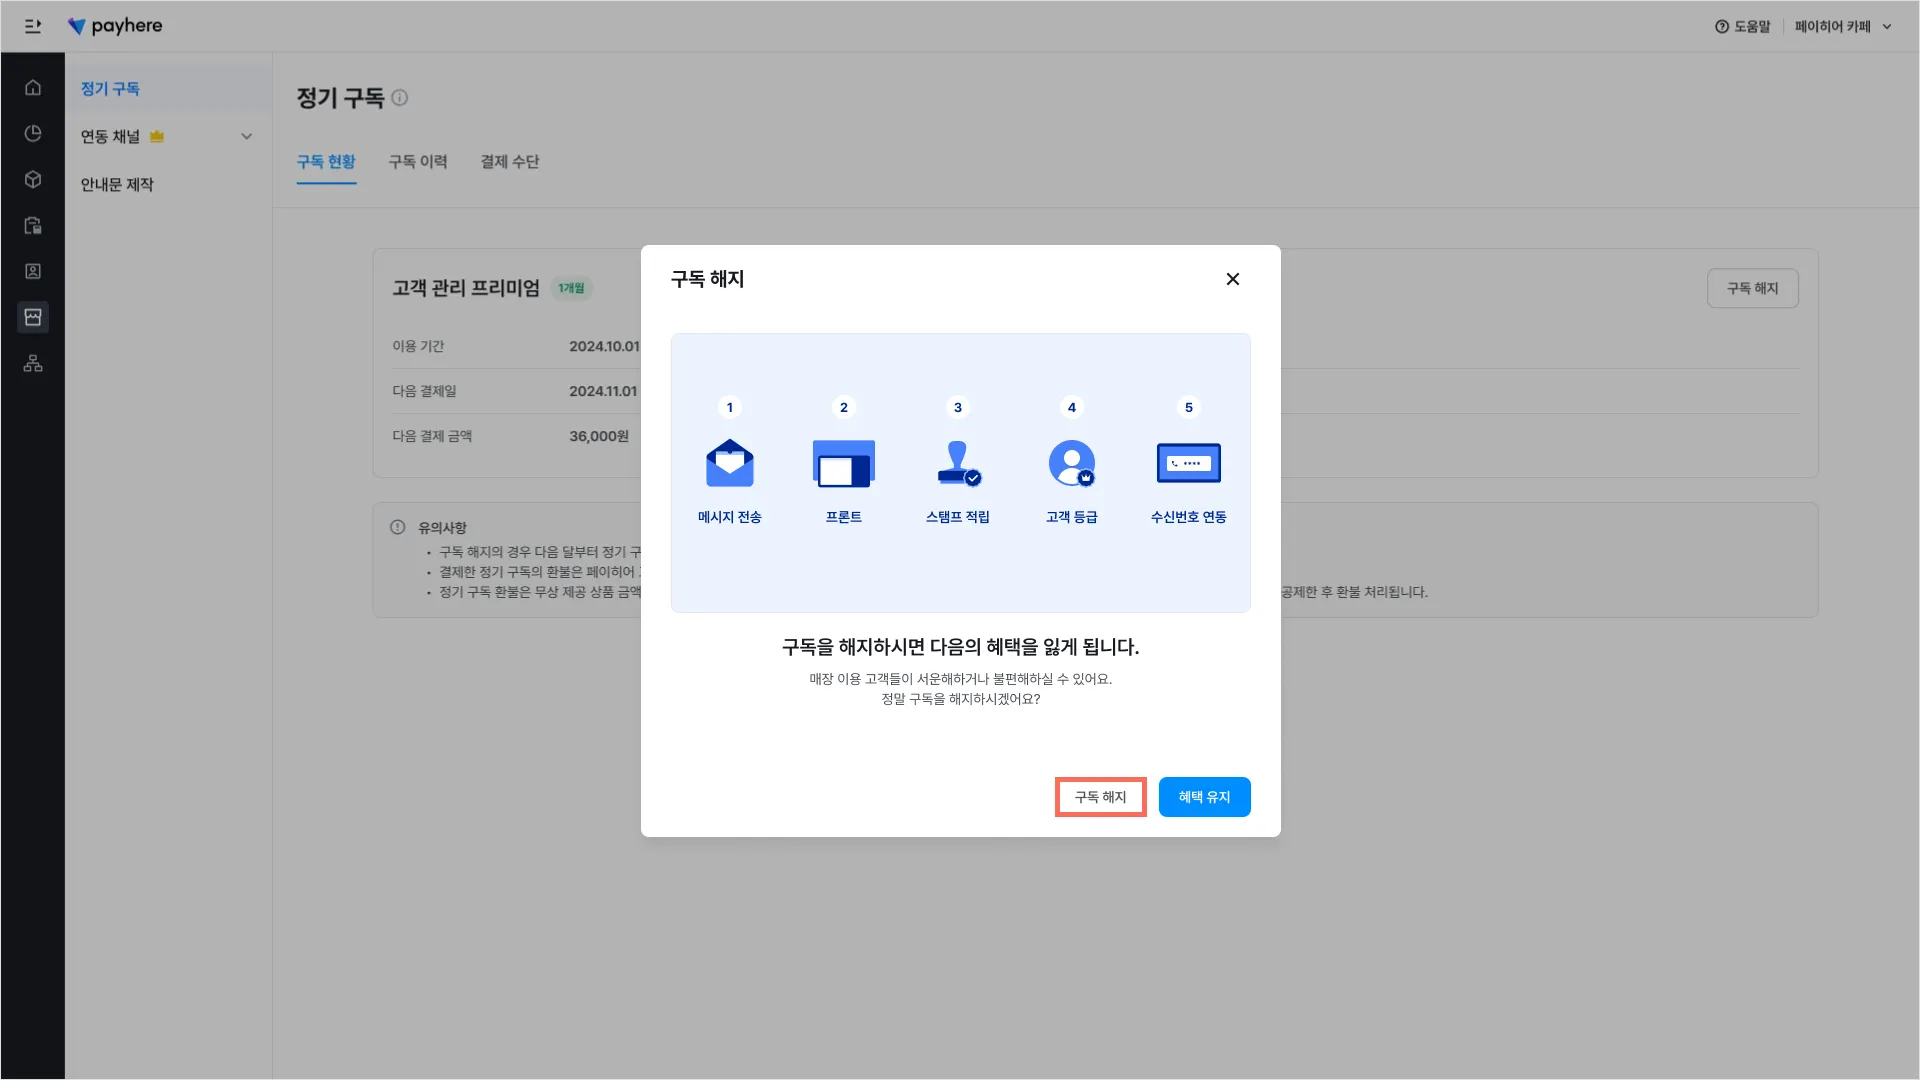Collapse the sidebar menu toggle icon
This screenshot has height=1081, width=1921.
(33, 26)
